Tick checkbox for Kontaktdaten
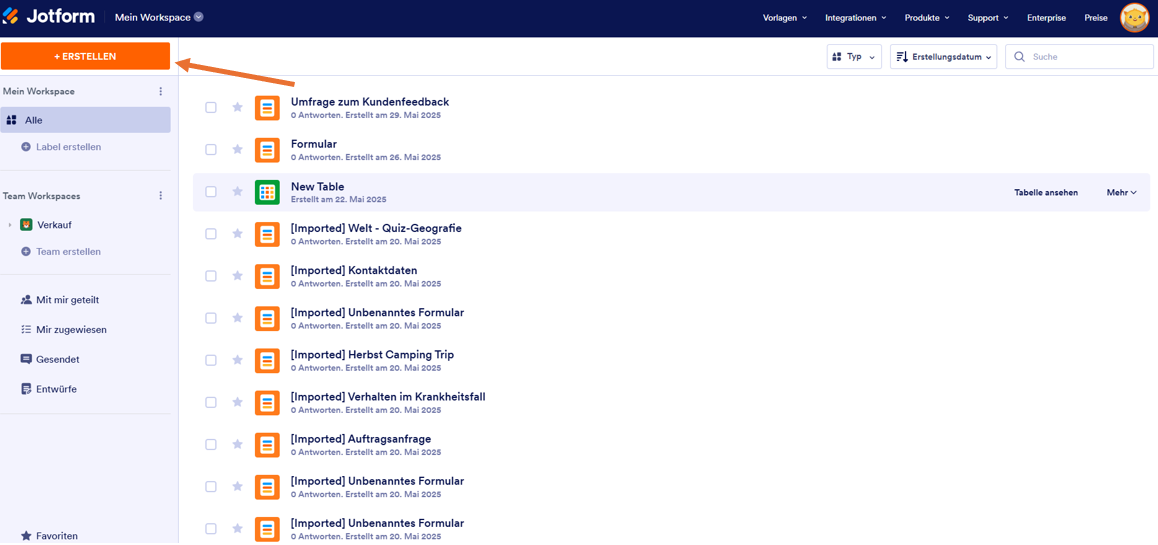The height and width of the screenshot is (545, 1158). [x=211, y=275]
